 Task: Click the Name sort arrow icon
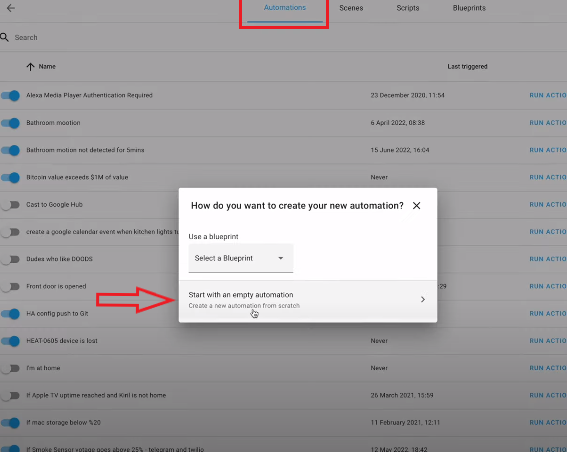coord(30,67)
